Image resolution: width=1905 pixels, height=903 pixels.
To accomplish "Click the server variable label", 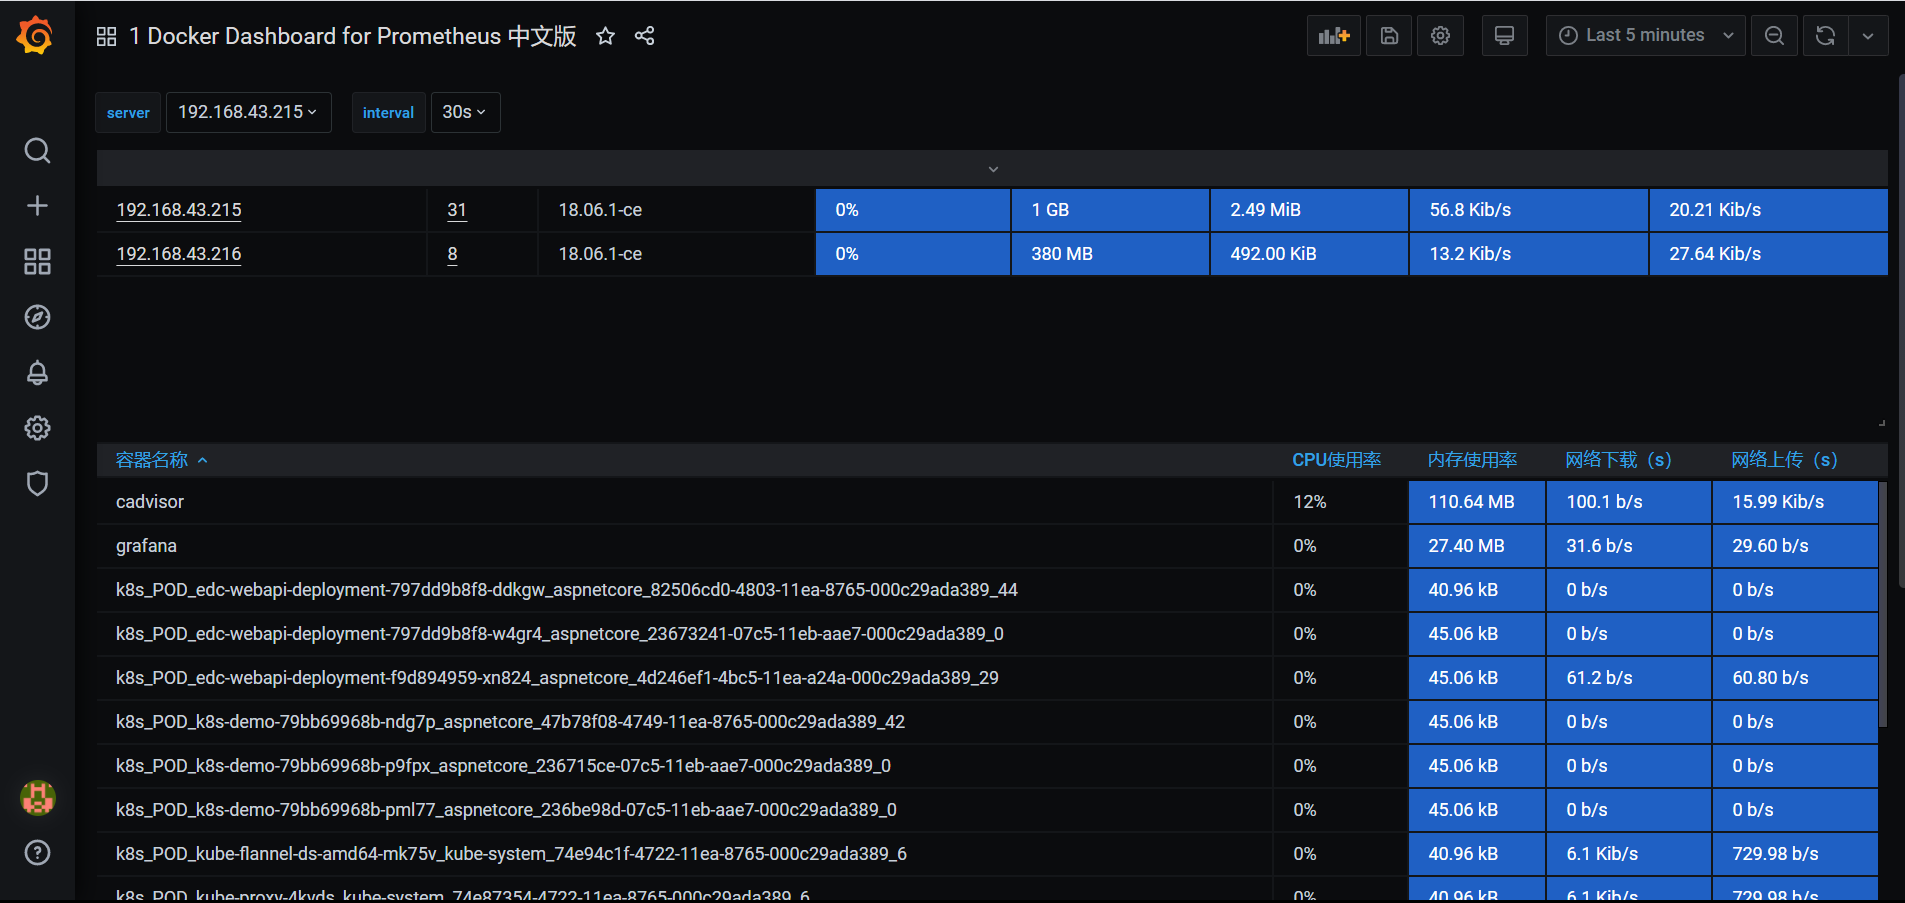I will tap(128, 112).
